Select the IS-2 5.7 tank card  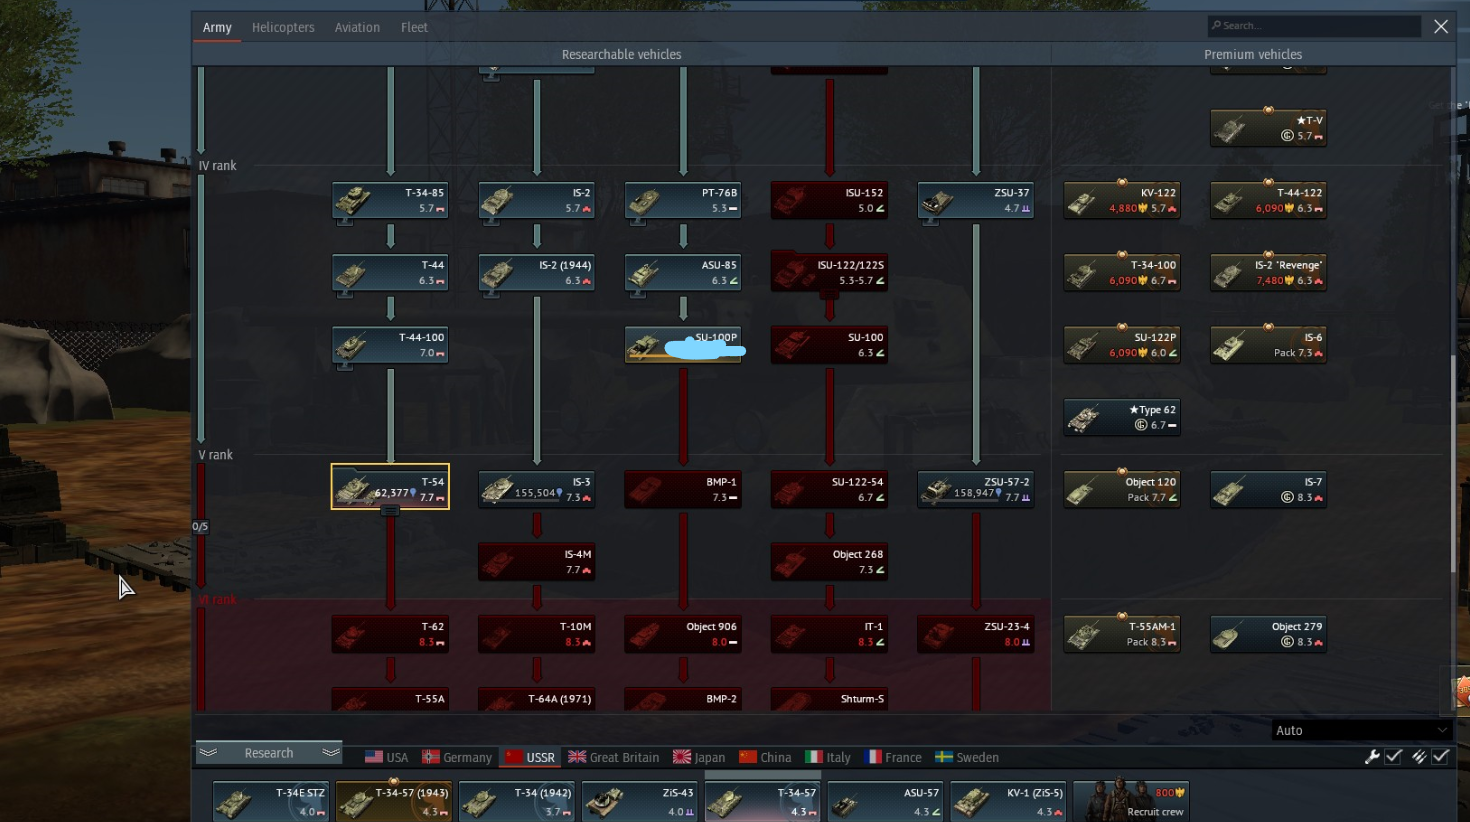537,200
